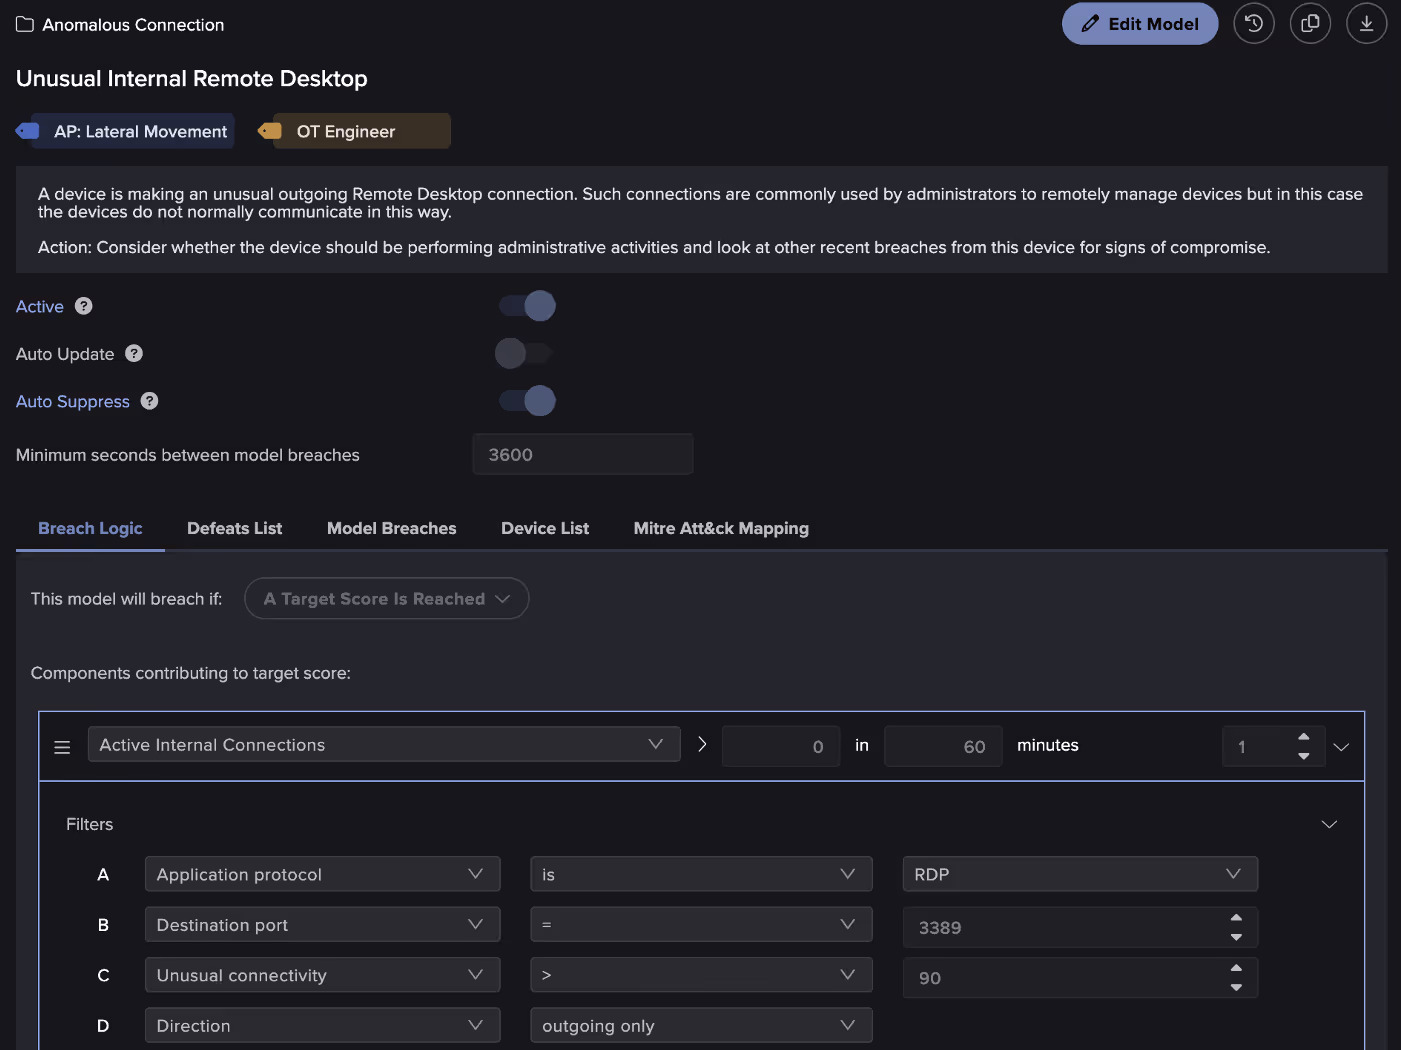Decrease the score weight stepper down arrow
1402x1050 pixels.
pyautogui.click(x=1303, y=756)
